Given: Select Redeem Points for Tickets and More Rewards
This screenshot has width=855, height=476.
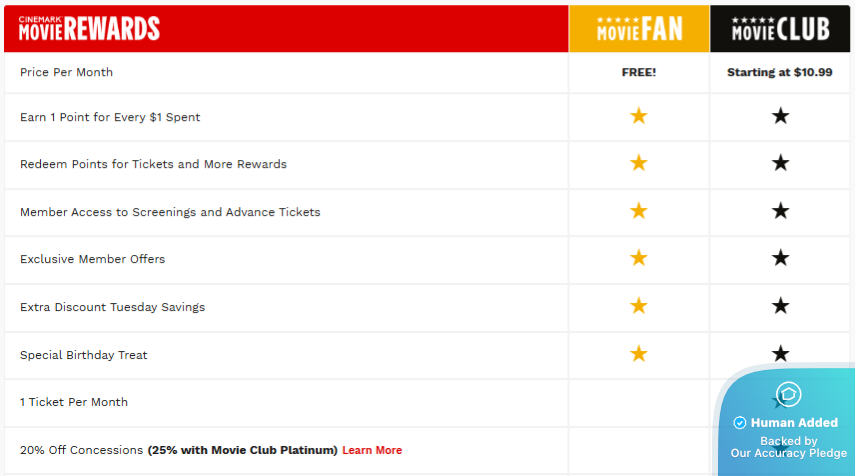Looking at the screenshot, I should (153, 164).
